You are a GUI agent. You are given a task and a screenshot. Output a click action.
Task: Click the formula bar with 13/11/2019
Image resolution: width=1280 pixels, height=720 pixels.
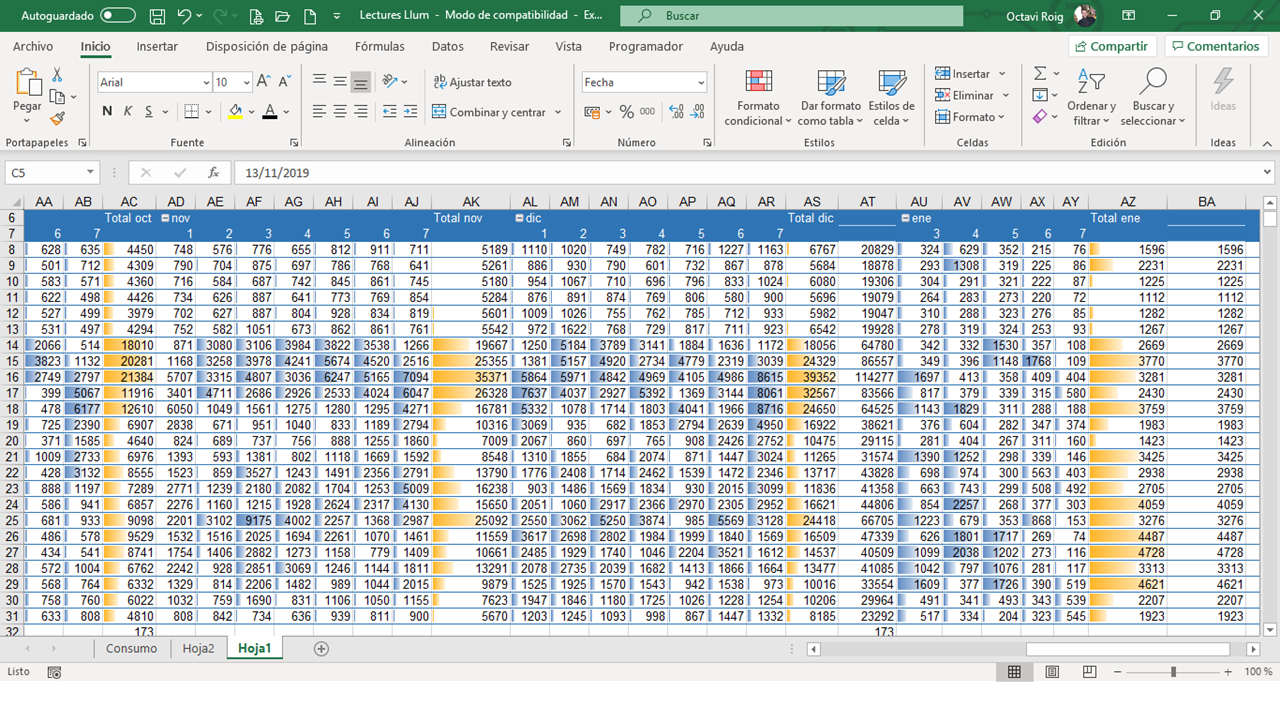point(755,172)
